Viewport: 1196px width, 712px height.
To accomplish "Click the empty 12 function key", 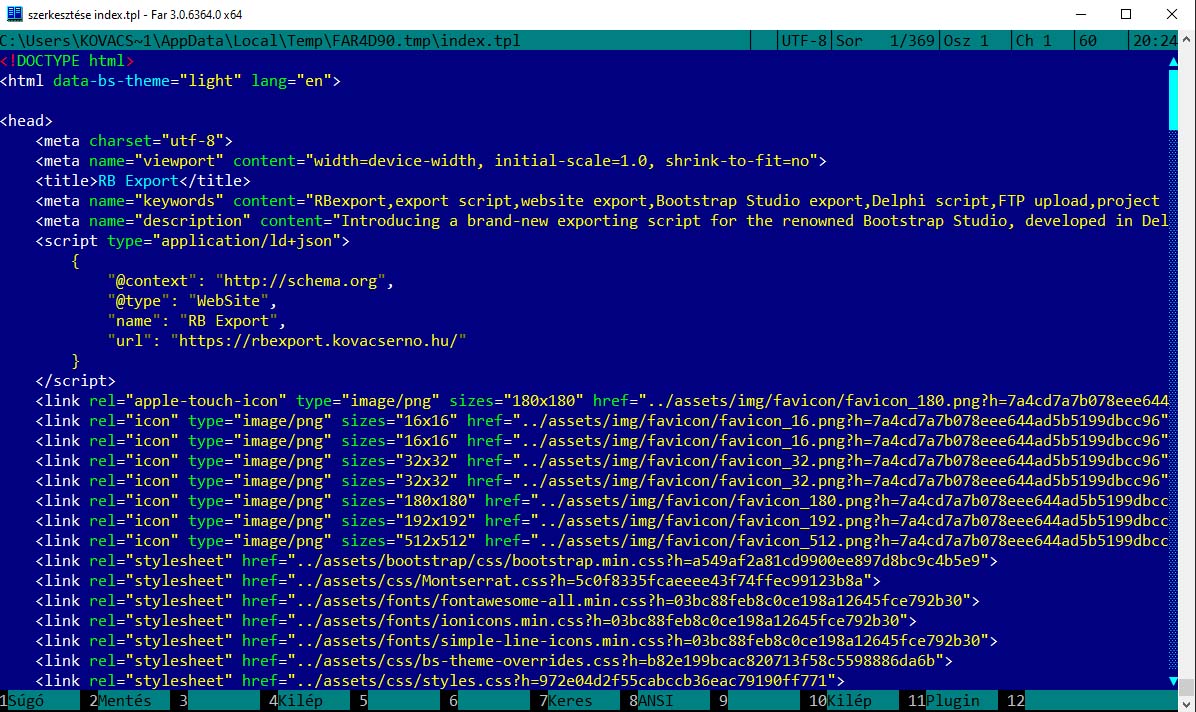I will 1091,701.
